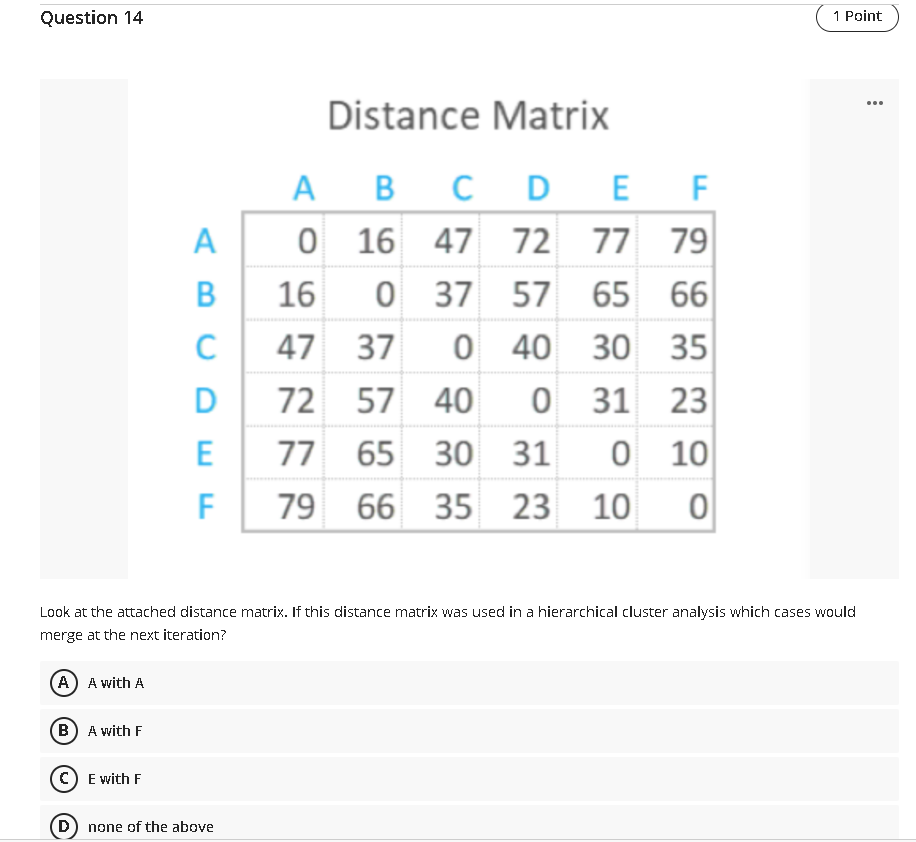This screenshot has width=916, height=842.
Task: Click the Question 14 heading
Action: (91, 17)
